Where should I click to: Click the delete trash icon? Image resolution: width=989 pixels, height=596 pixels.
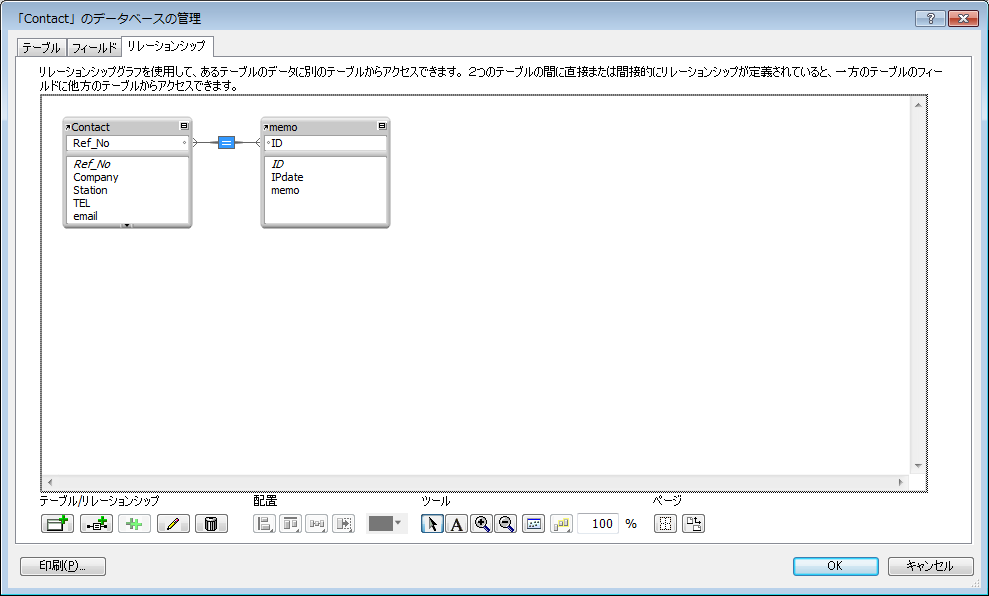coord(211,523)
